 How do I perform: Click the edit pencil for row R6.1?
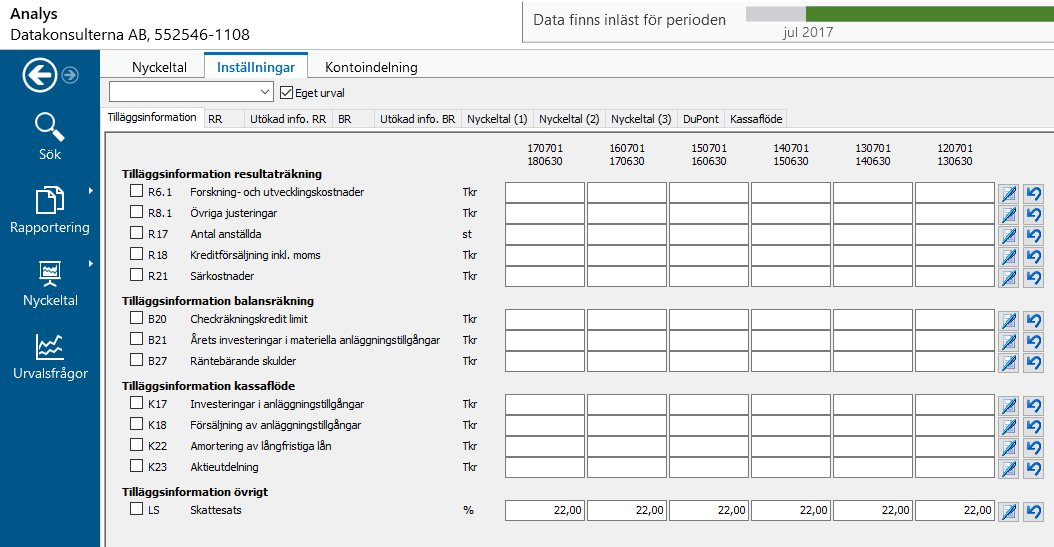pos(1008,194)
